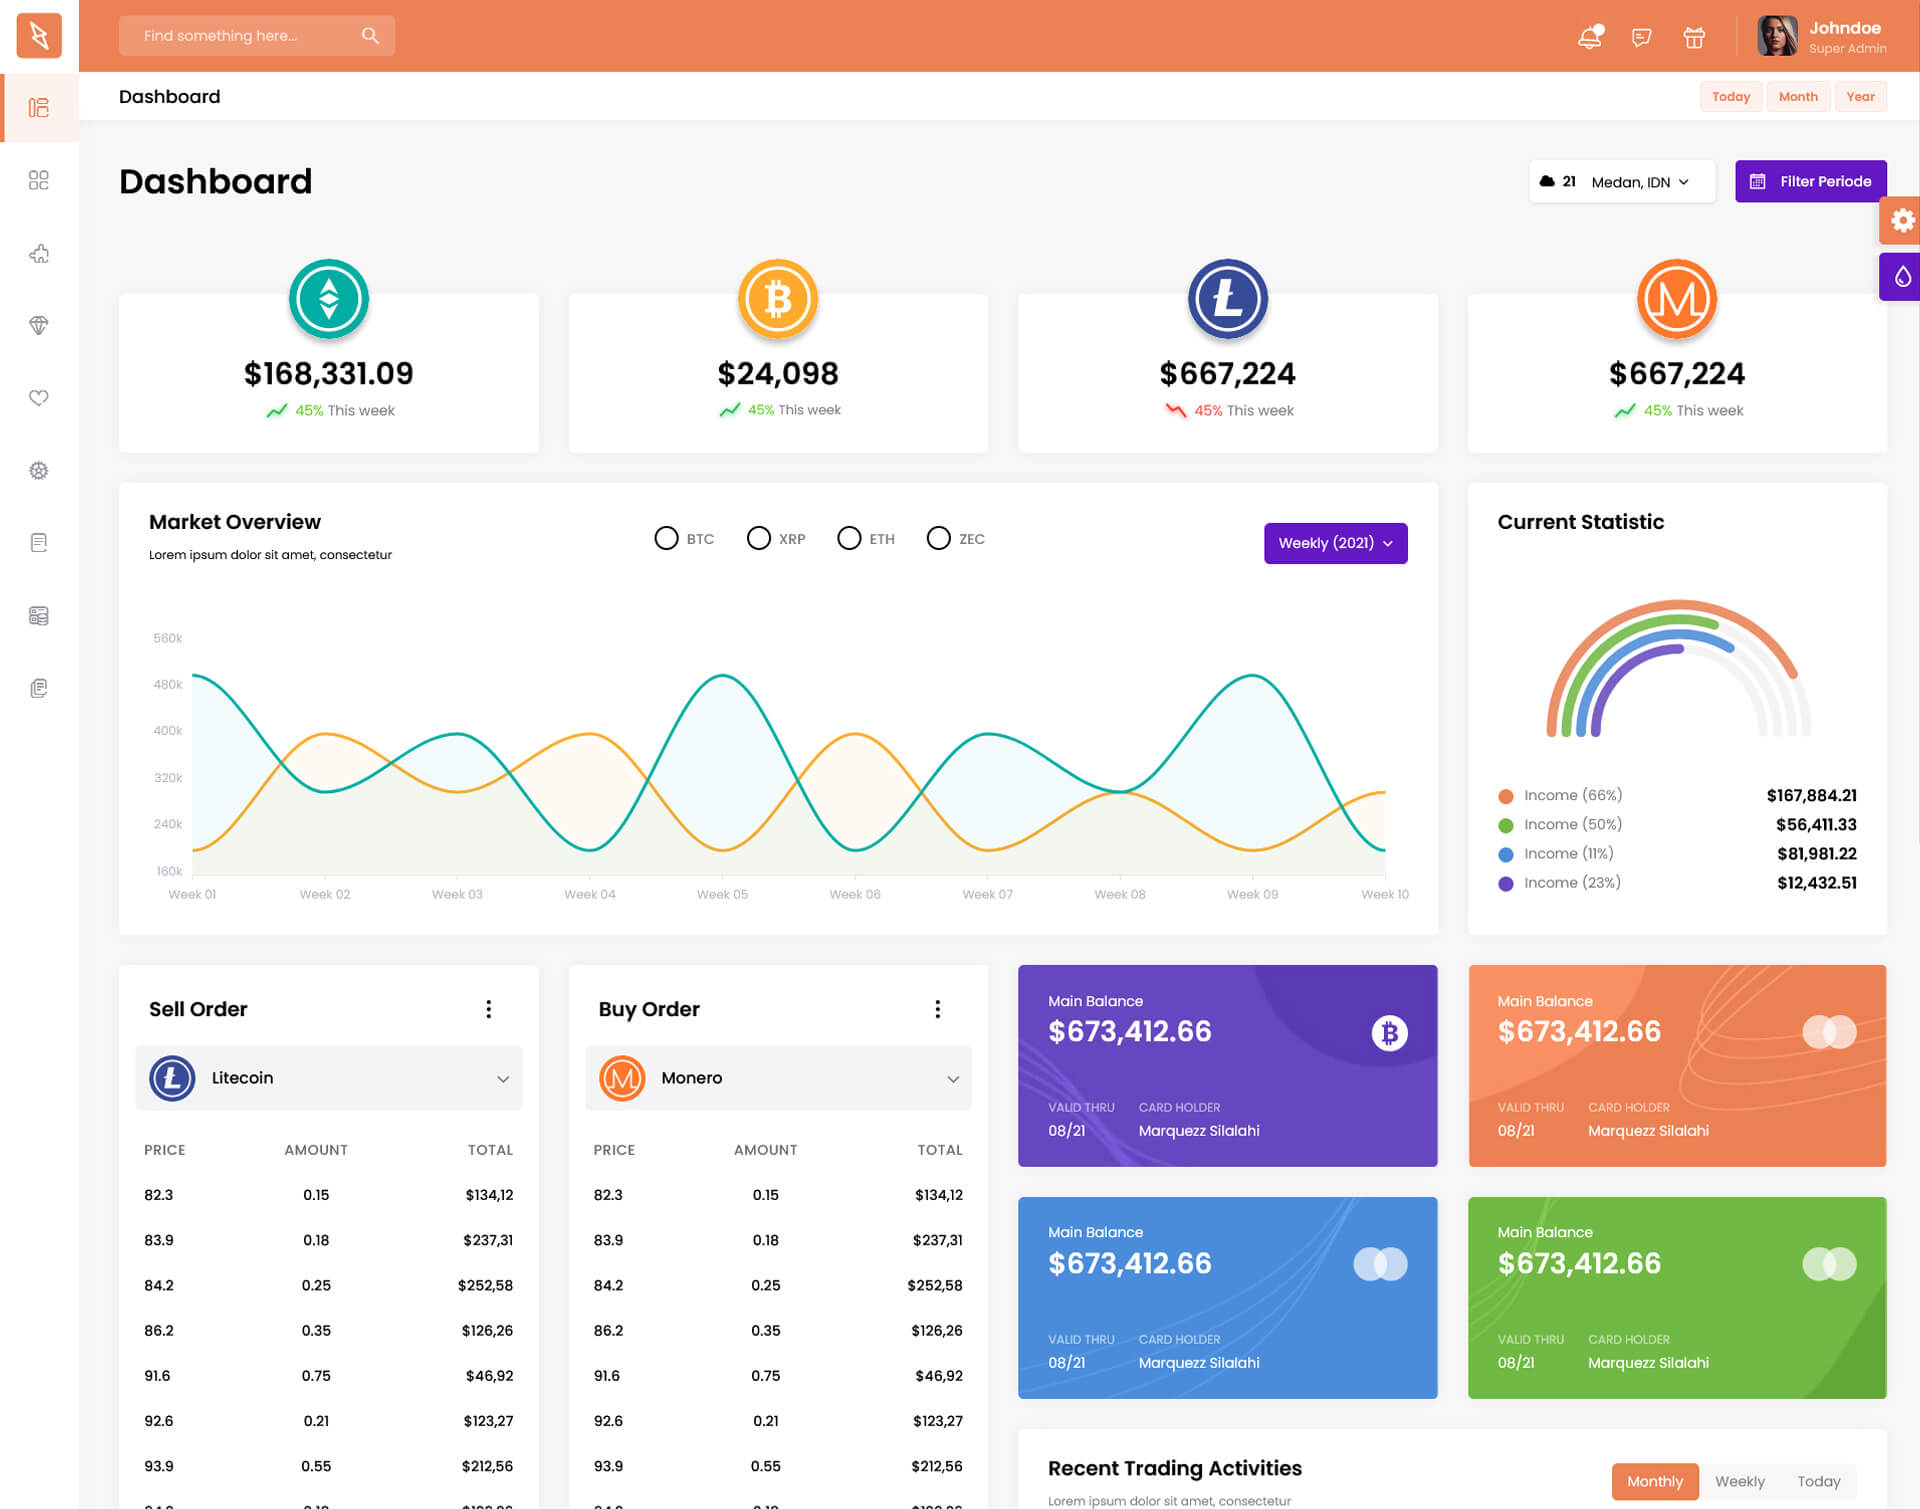
Task: Switch to the Month tab
Action: coord(1797,97)
